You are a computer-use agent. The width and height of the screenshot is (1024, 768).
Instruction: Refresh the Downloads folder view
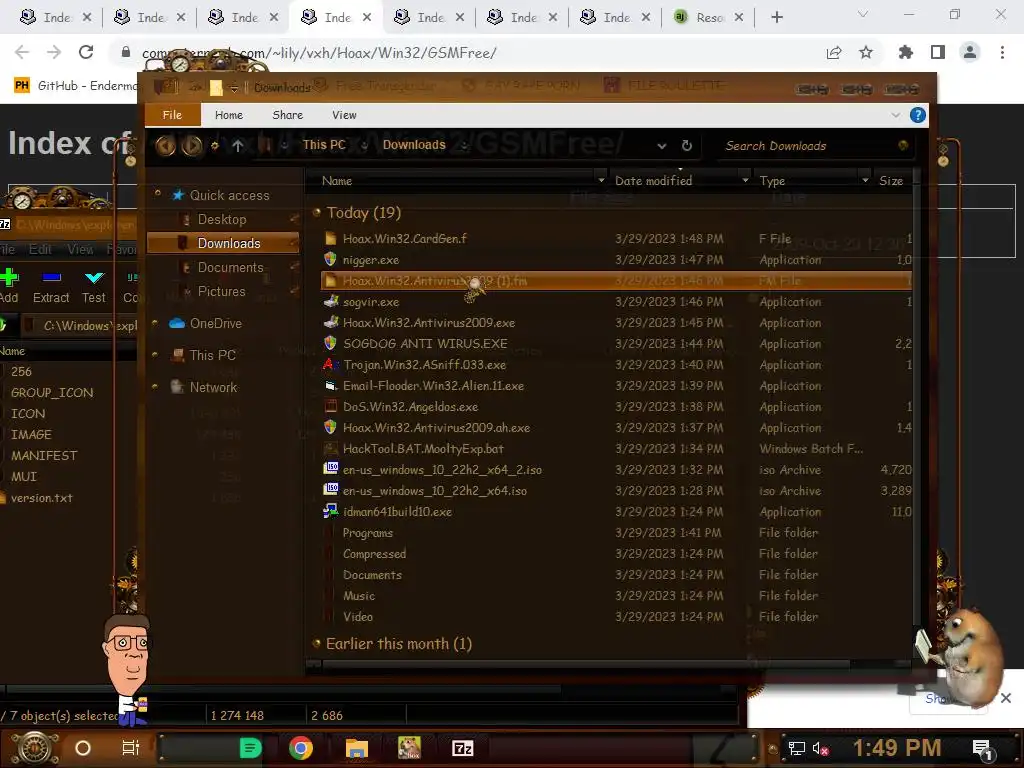tap(686, 146)
